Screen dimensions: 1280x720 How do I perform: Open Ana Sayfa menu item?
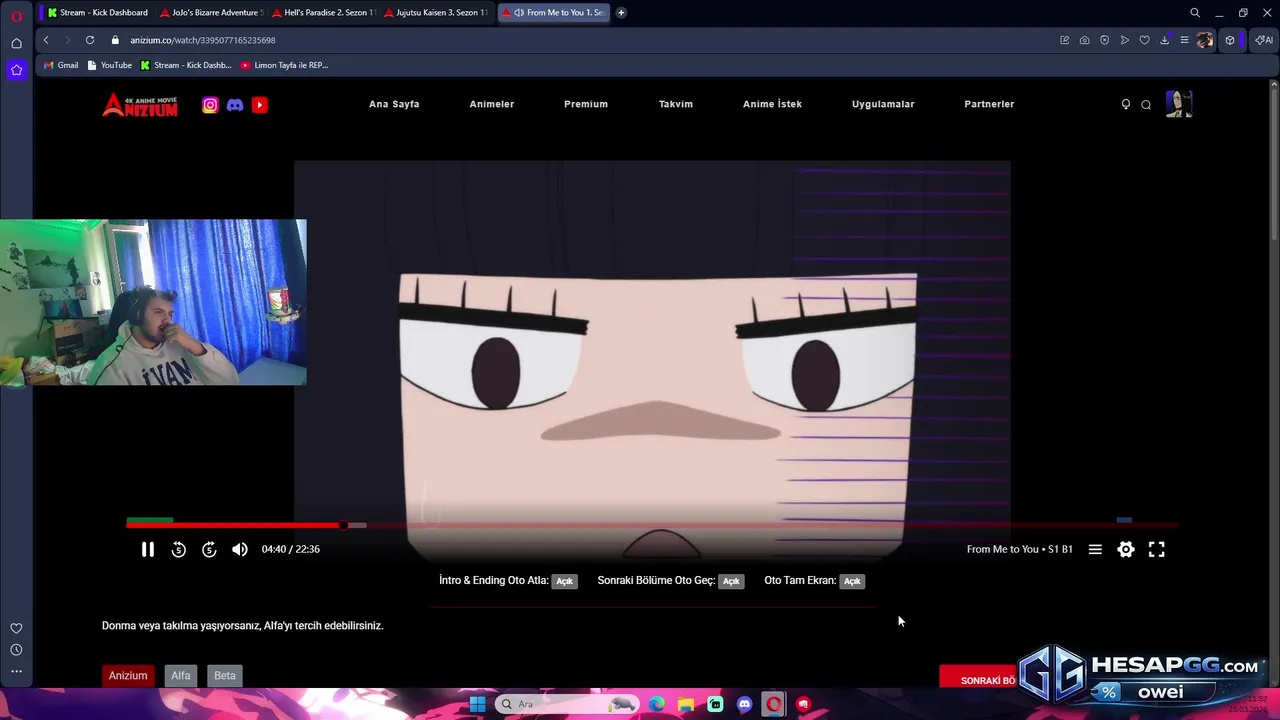tap(394, 104)
